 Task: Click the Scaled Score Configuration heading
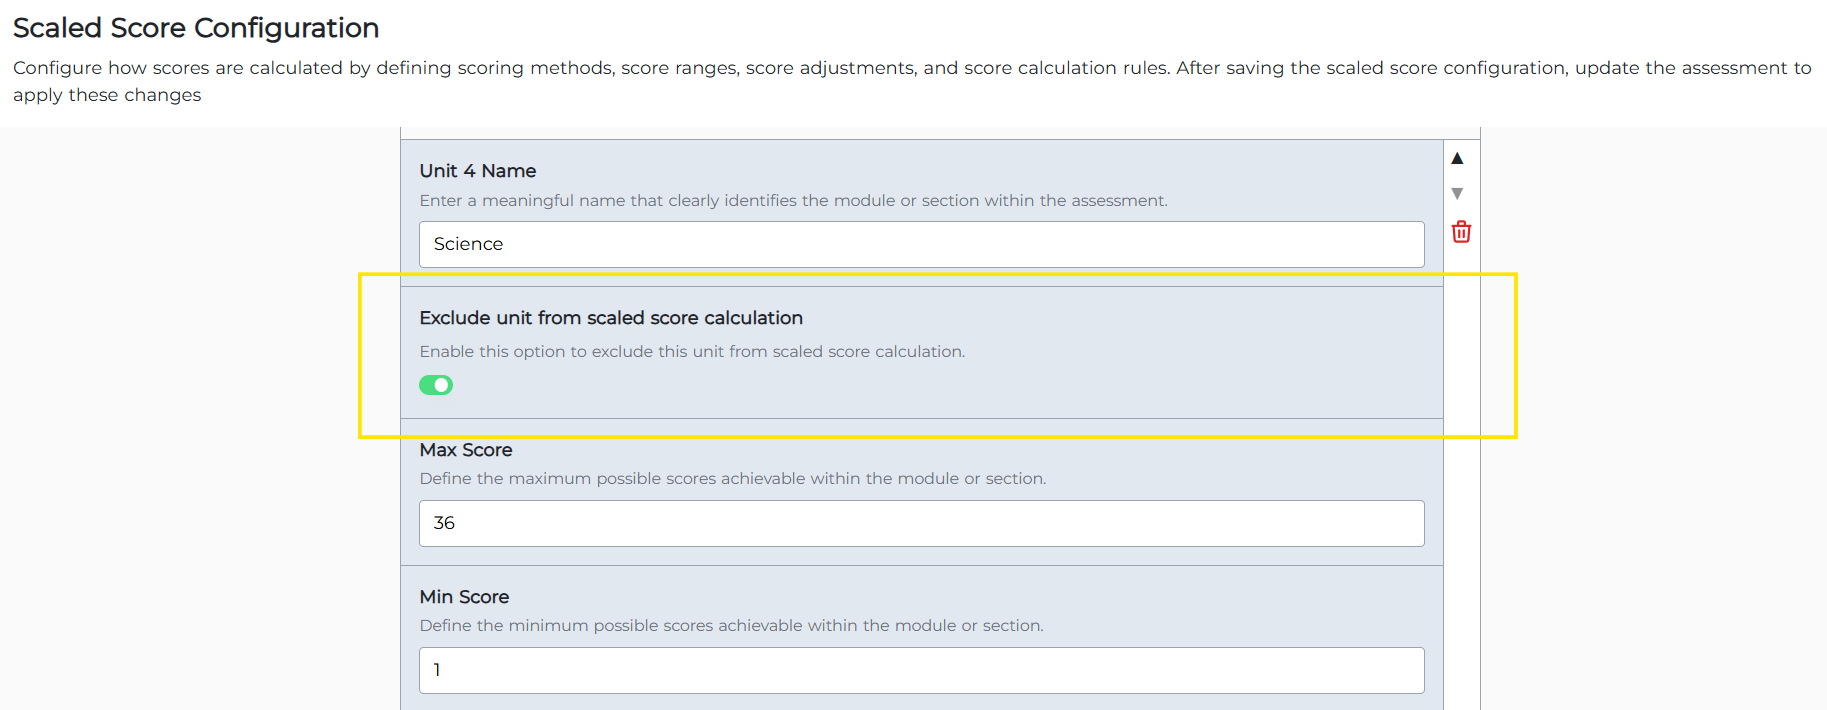(x=196, y=28)
